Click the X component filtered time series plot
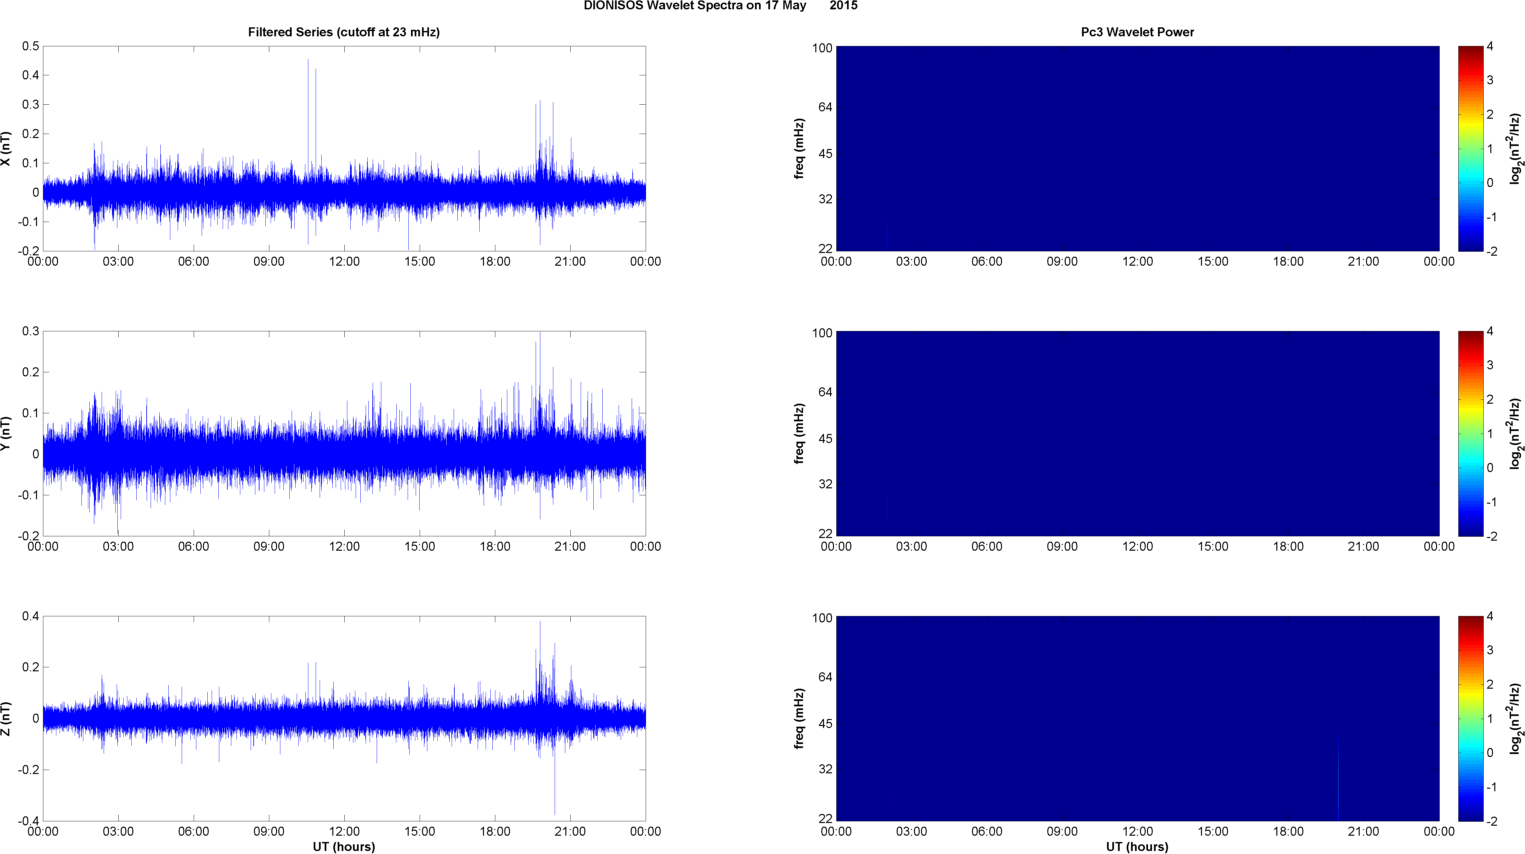The image size is (1525, 854). tap(344, 148)
